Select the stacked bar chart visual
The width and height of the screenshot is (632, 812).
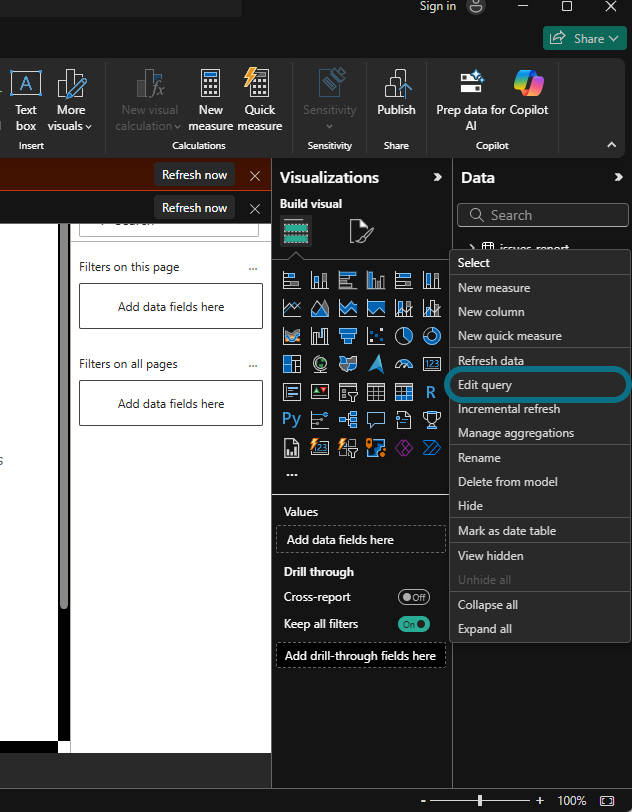click(x=292, y=280)
